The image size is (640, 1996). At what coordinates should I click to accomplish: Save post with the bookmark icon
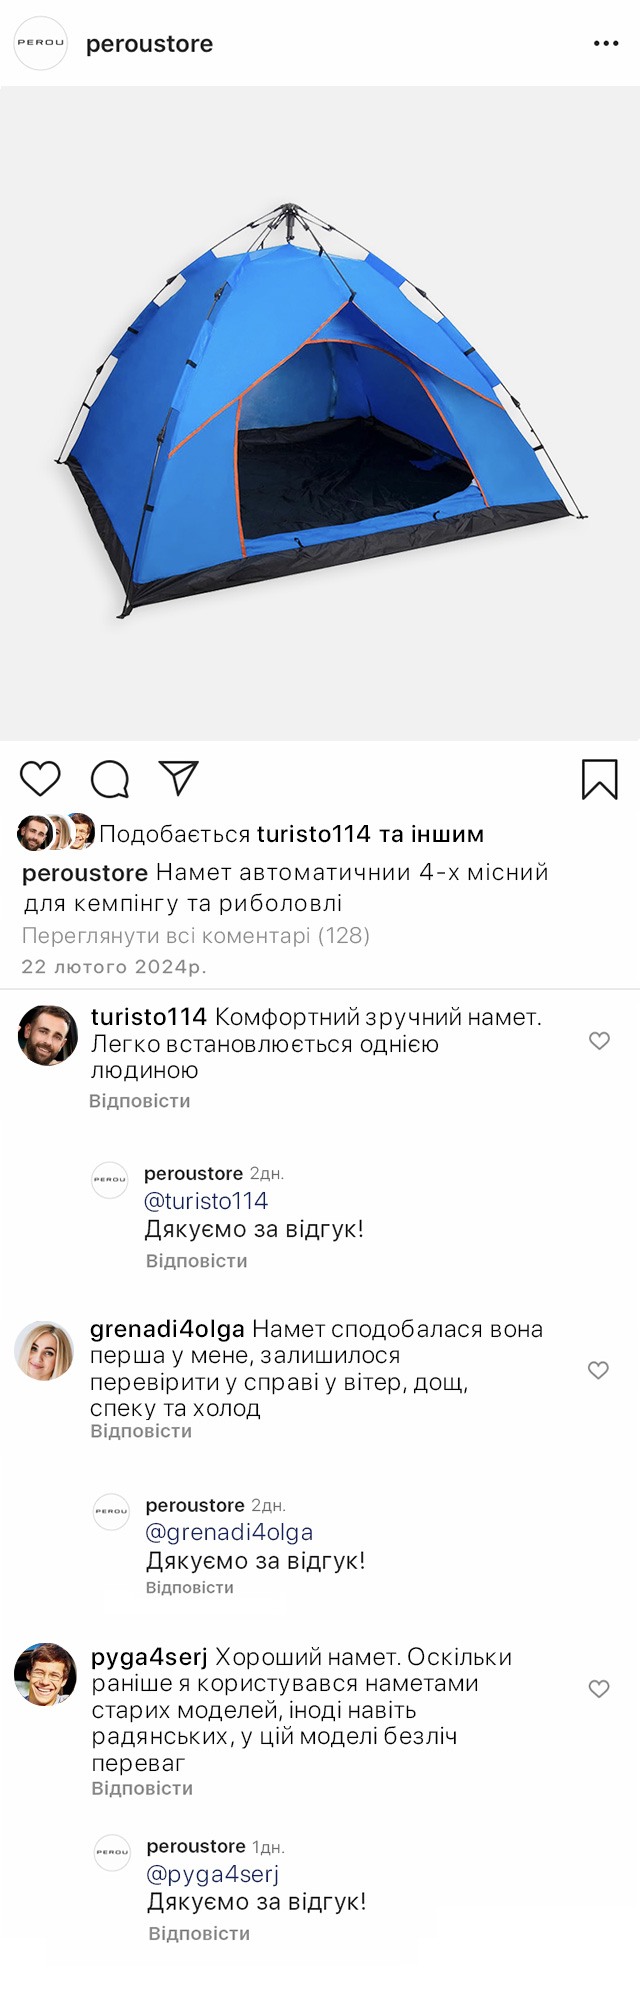pyautogui.click(x=600, y=779)
